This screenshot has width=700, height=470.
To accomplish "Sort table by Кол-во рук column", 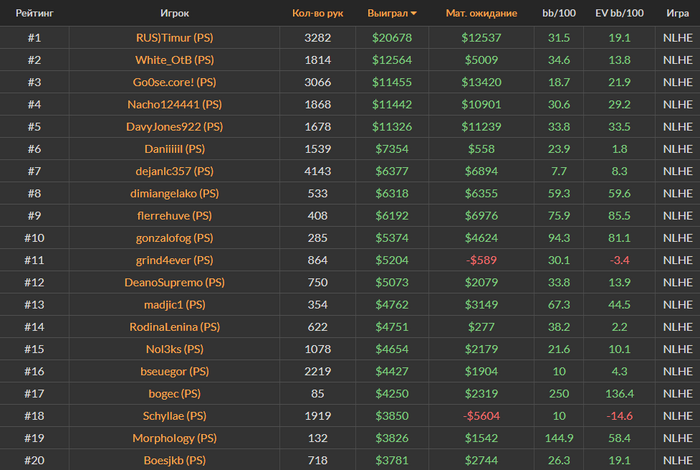I will (317, 13).
